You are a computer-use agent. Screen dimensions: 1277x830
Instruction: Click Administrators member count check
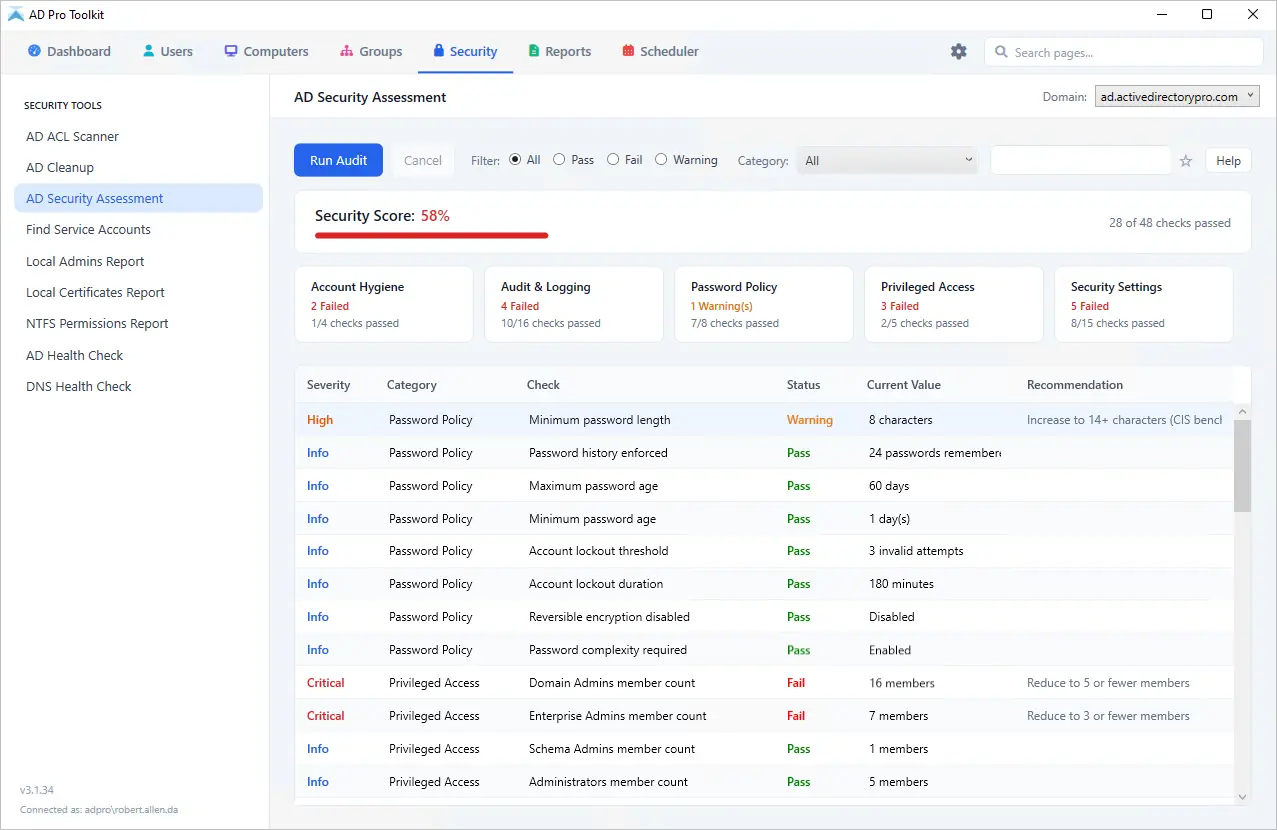pos(608,782)
